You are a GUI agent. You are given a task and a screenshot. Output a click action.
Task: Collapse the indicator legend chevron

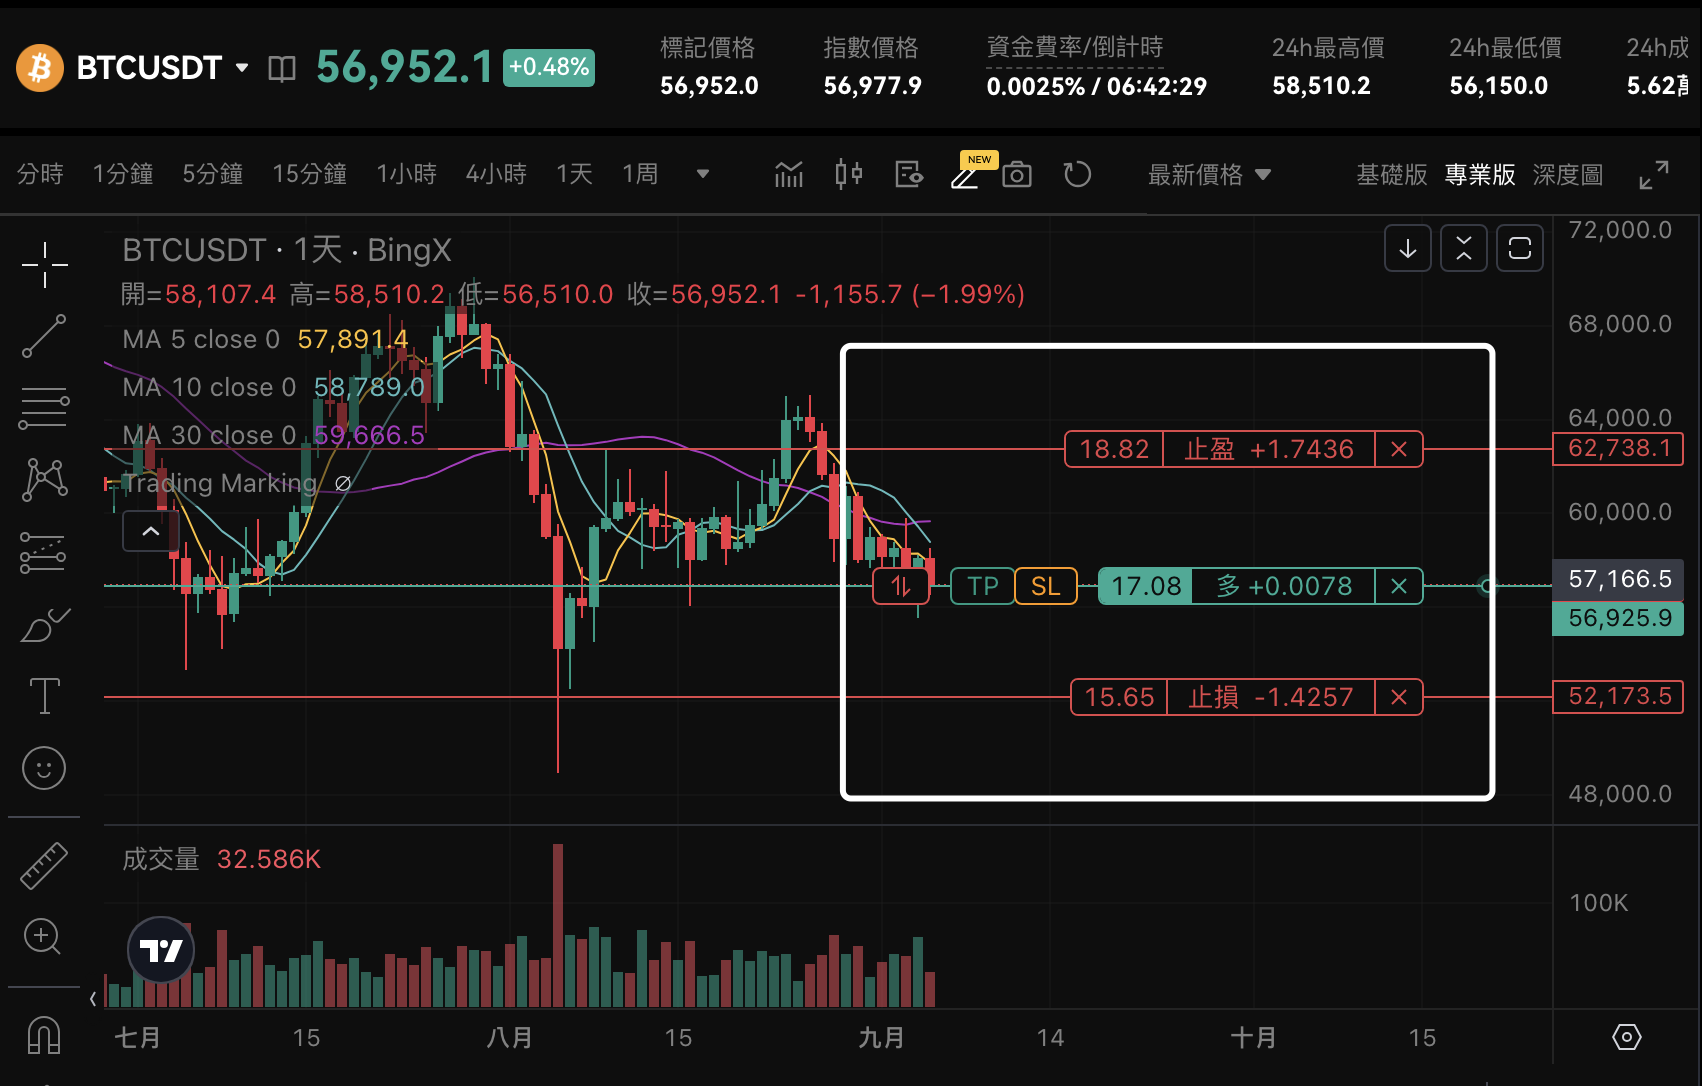tap(151, 532)
